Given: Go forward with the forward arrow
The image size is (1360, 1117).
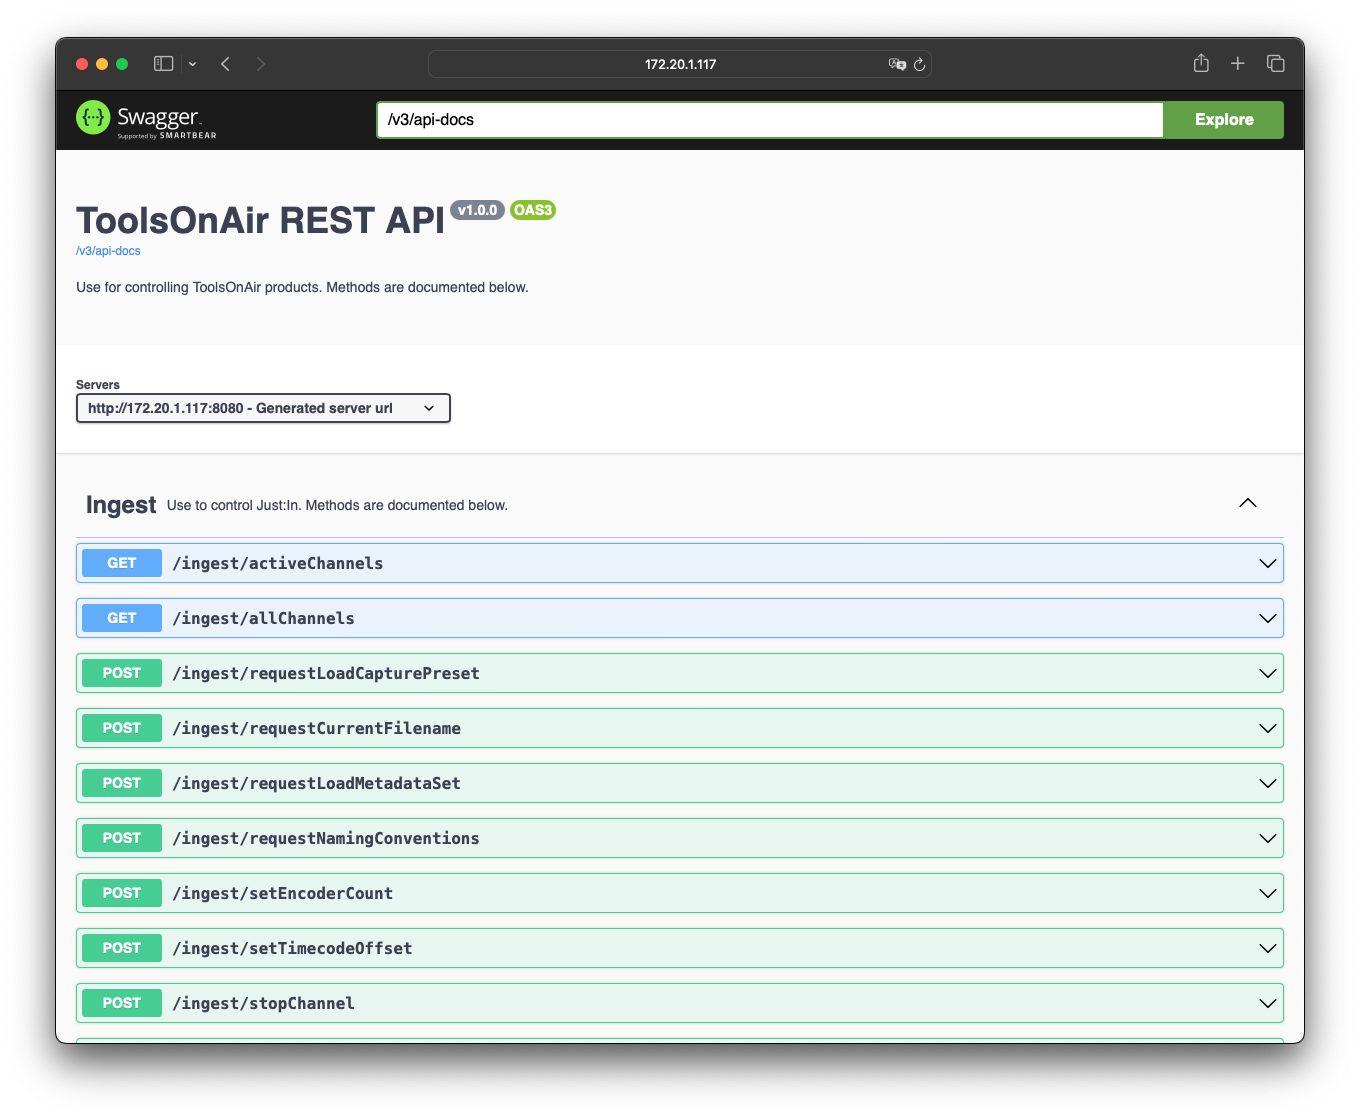Looking at the screenshot, I should (261, 64).
